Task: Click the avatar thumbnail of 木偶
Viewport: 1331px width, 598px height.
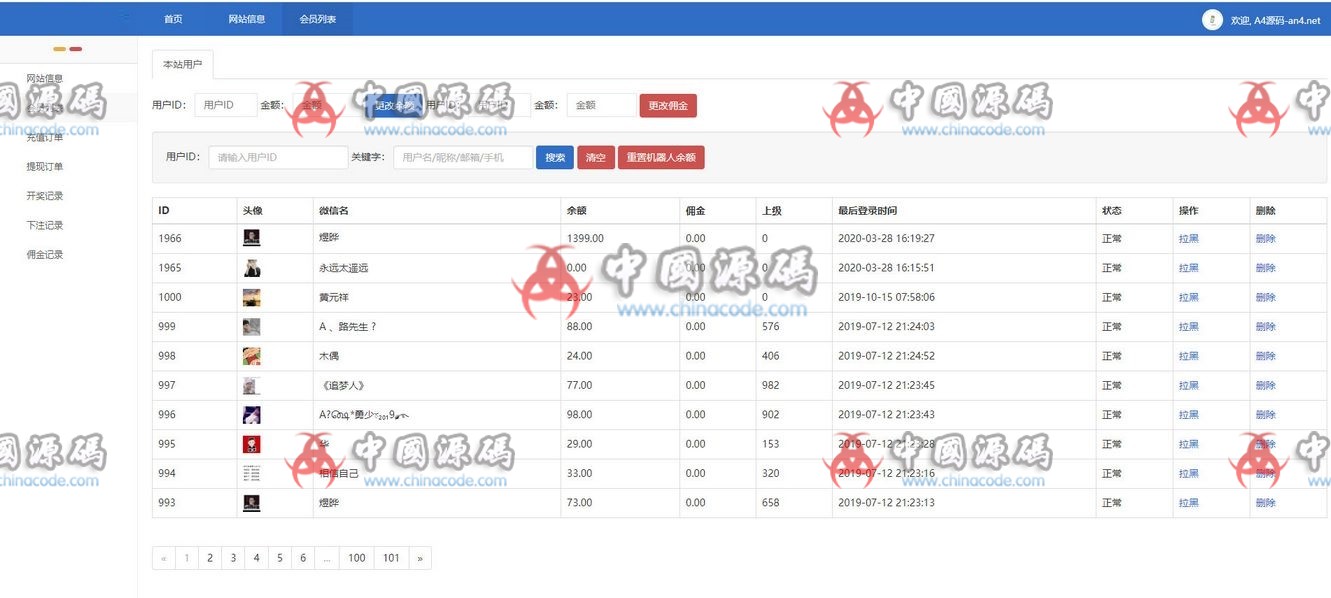Action: 251,356
